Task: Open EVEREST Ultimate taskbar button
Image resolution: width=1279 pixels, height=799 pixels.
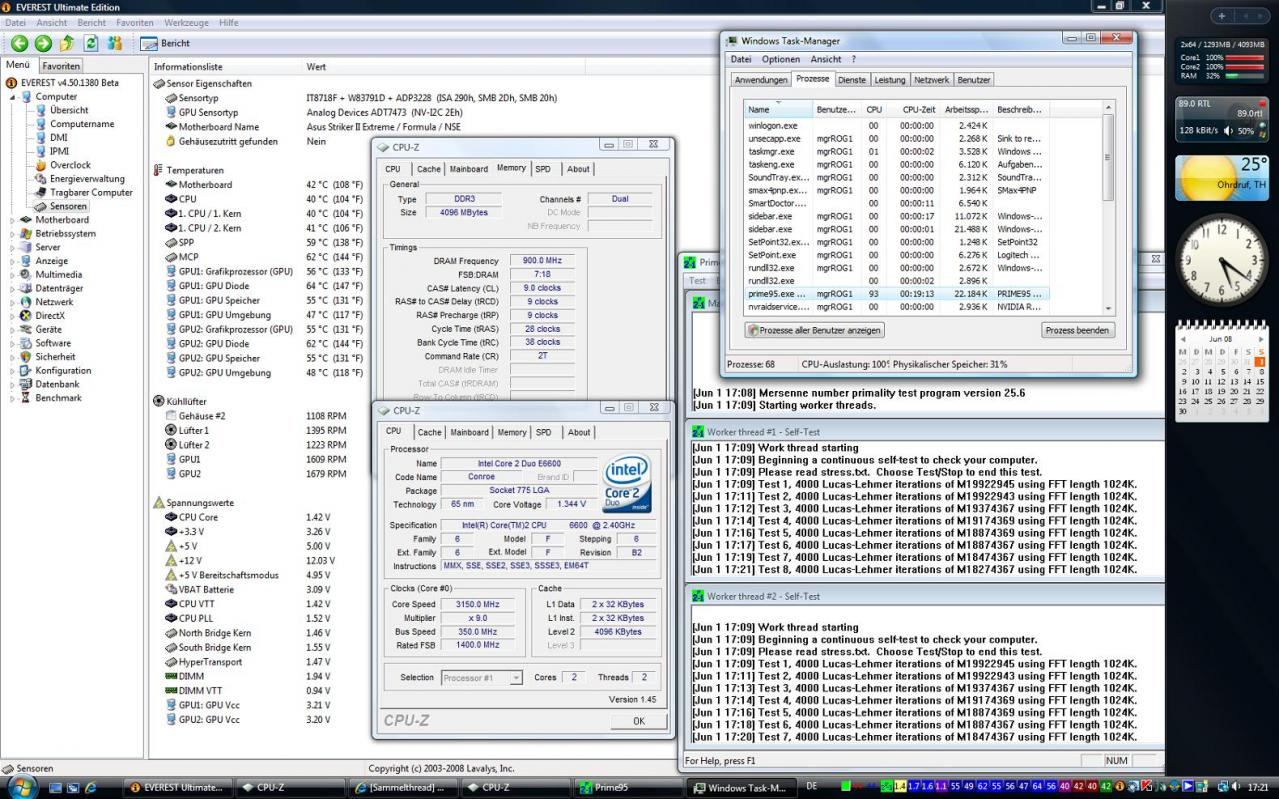Action: pos(177,788)
